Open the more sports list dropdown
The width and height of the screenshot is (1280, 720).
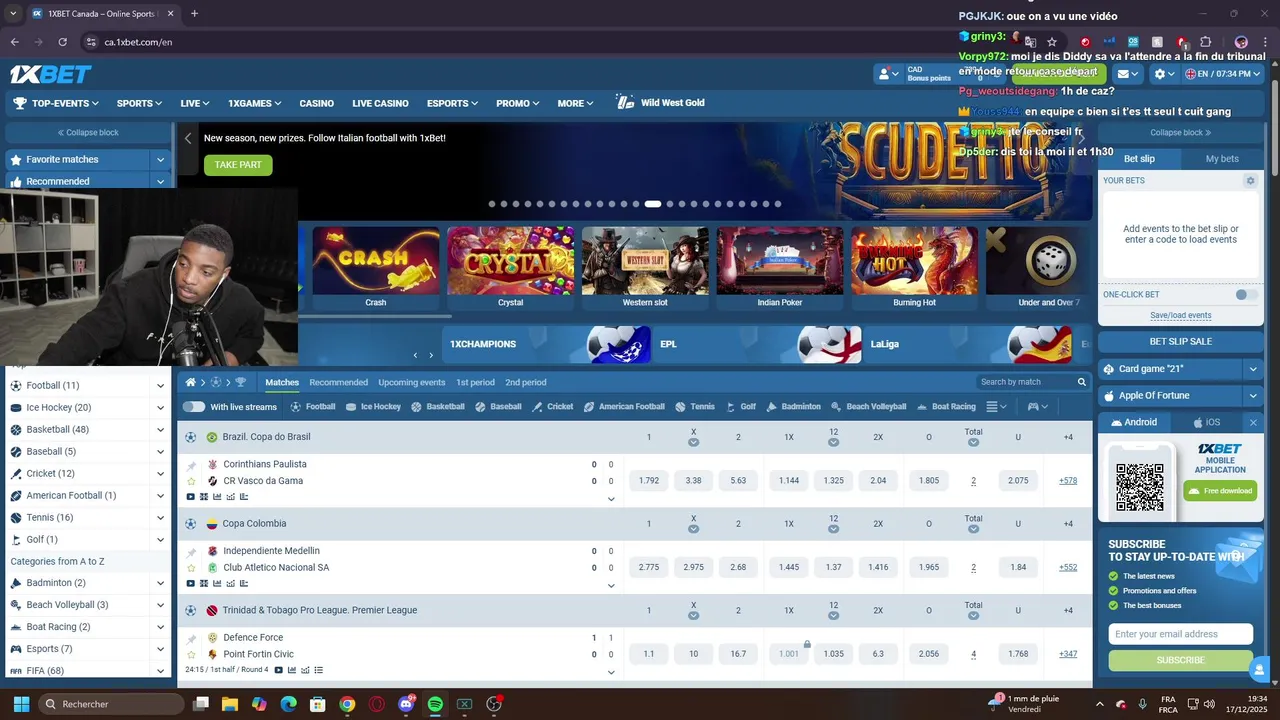[x=997, y=407]
